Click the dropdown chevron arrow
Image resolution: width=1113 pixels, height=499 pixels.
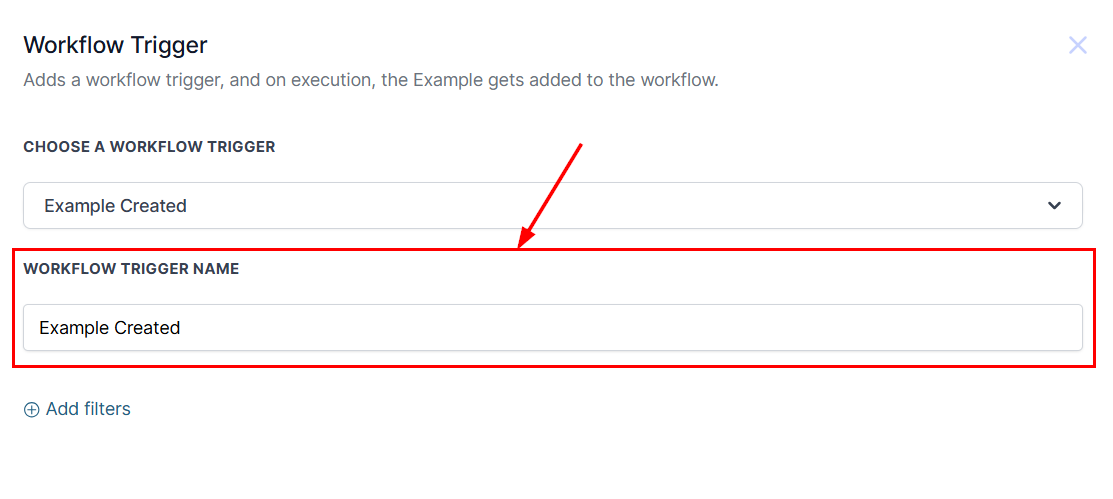coord(1054,206)
